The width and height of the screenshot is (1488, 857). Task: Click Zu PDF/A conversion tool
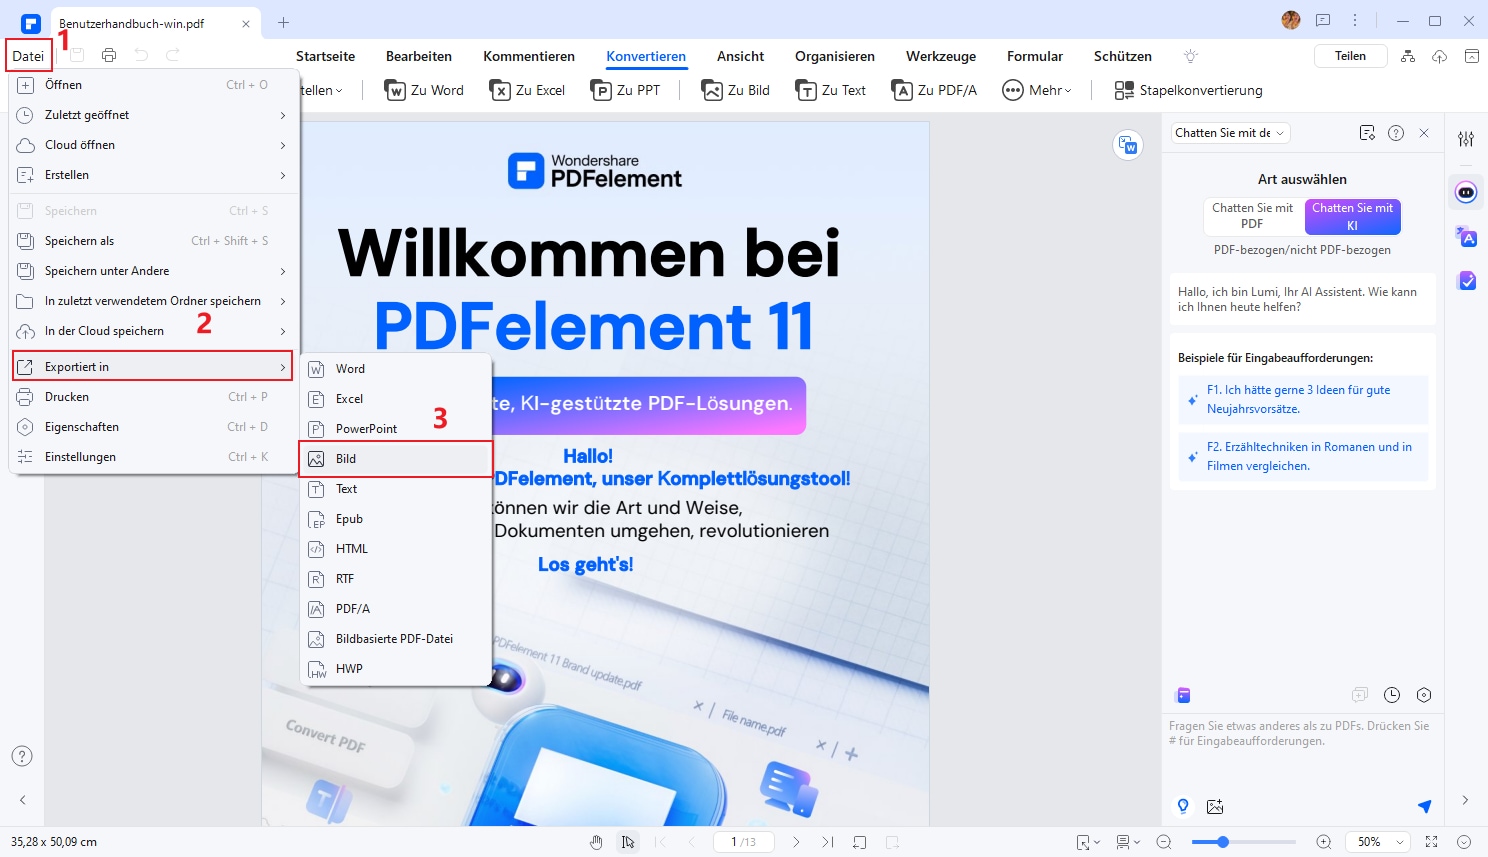tap(935, 90)
